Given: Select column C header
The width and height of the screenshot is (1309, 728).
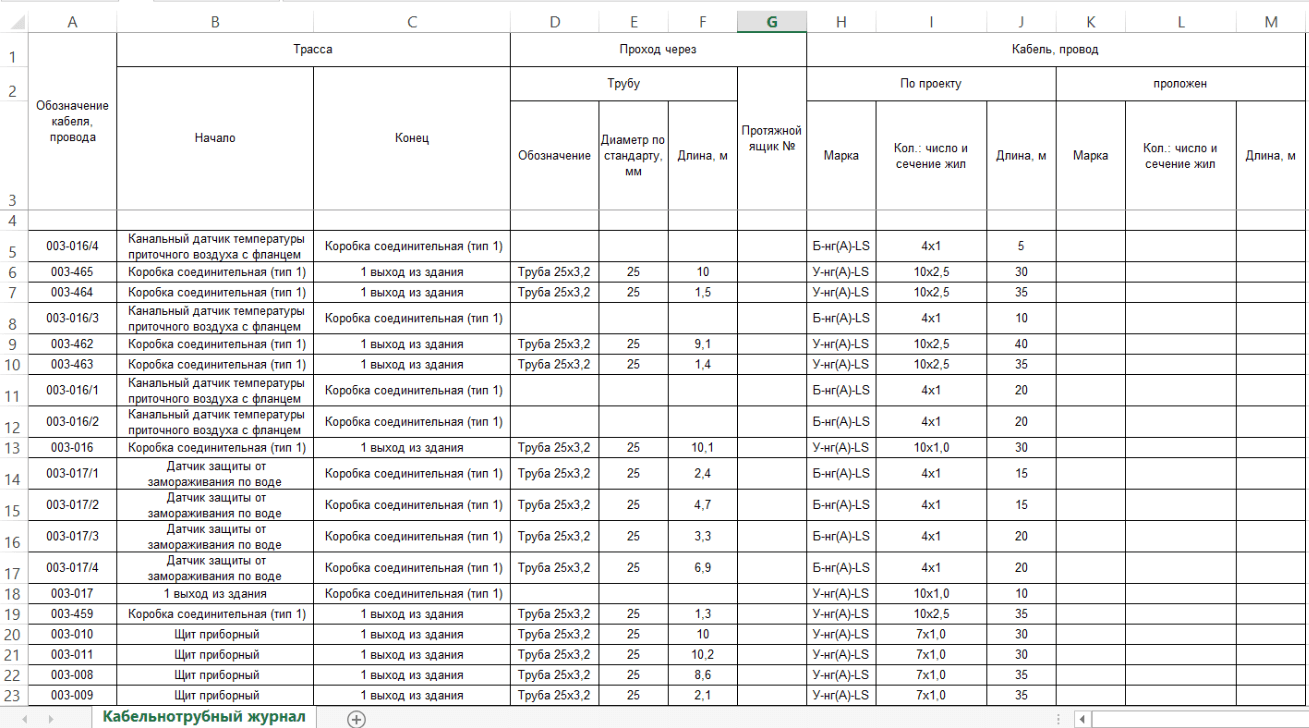Looking at the screenshot, I should [x=412, y=23].
